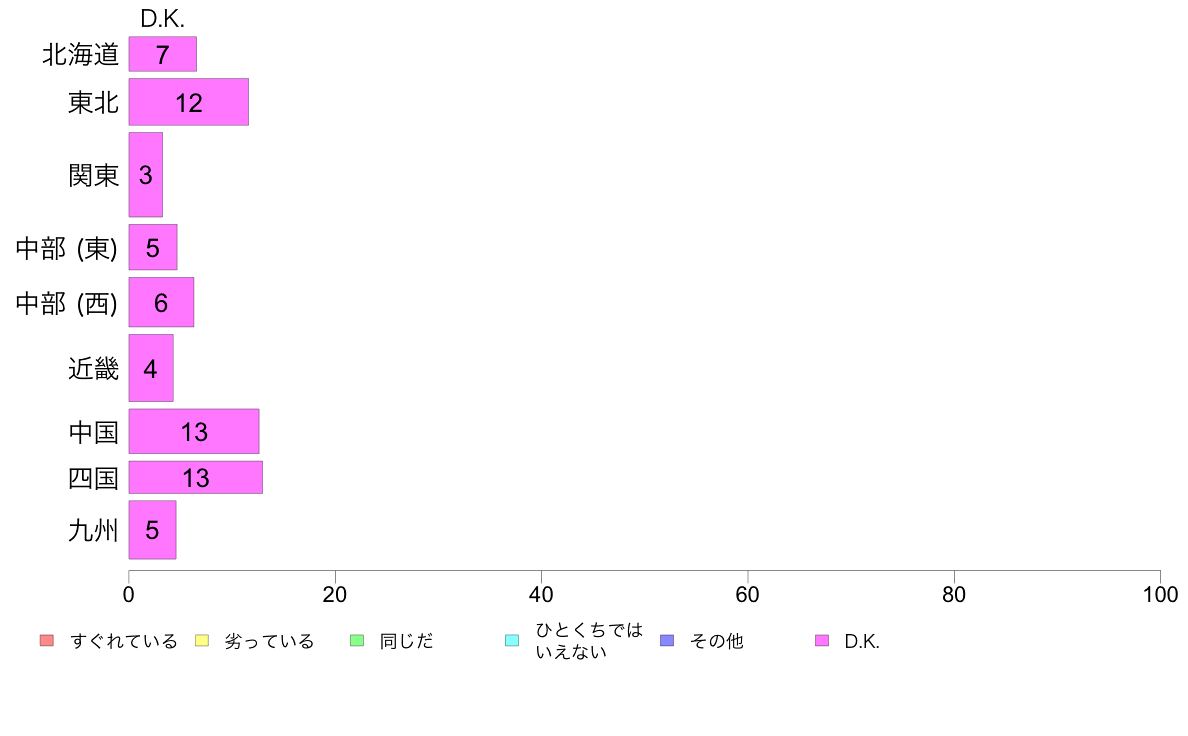The height and width of the screenshot is (736, 1188).
Task: Click the magenta D.K. legend swatch
Action: pyautogui.click(x=822, y=640)
